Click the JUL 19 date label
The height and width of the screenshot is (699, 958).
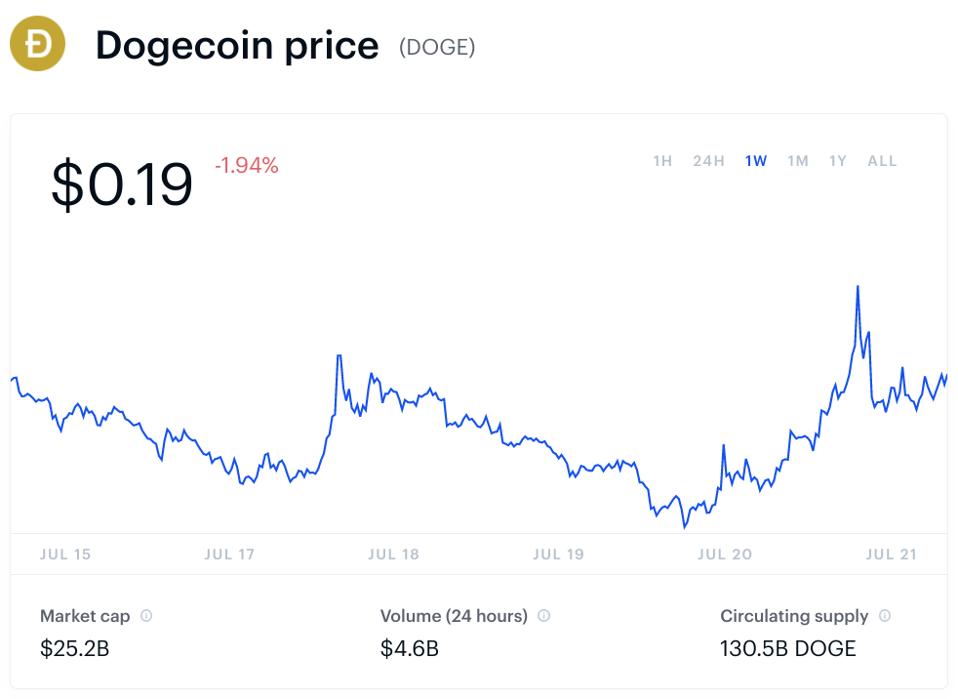tap(558, 554)
